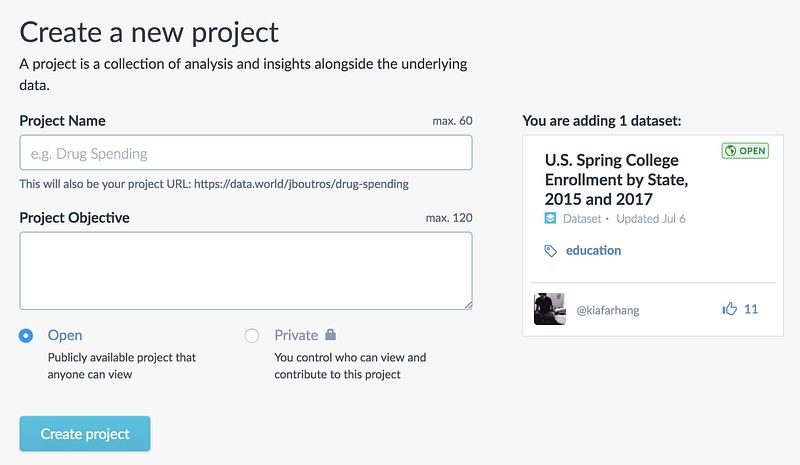
Task: Click the thumbs-up like icon
Action: click(729, 309)
